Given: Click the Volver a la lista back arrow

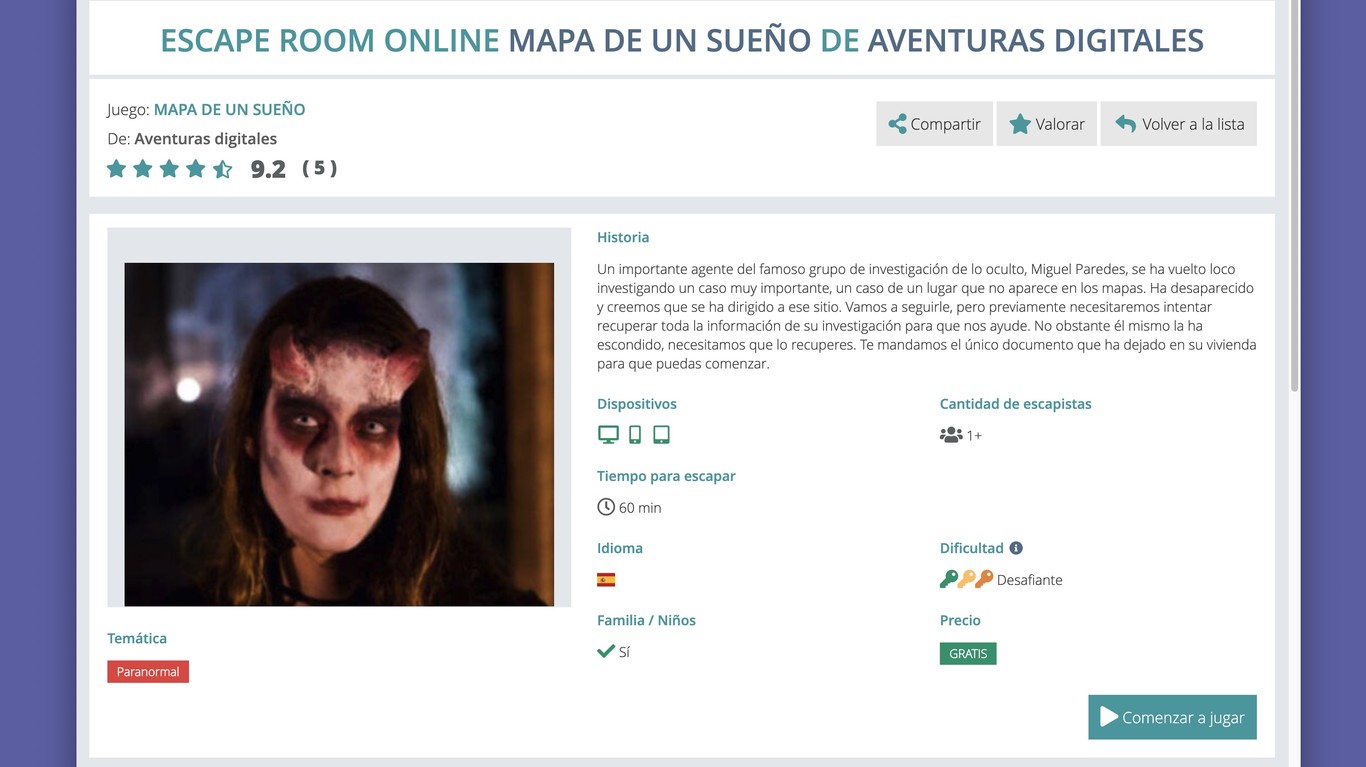Looking at the screenshot, I should point(1128,123).
